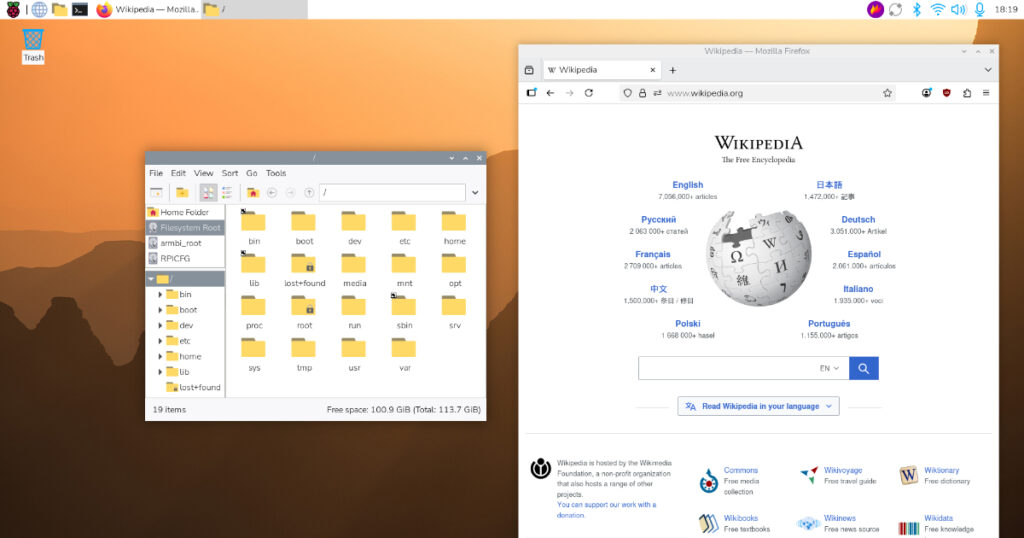Go up to parent folder in file manager

pos(309,192)
